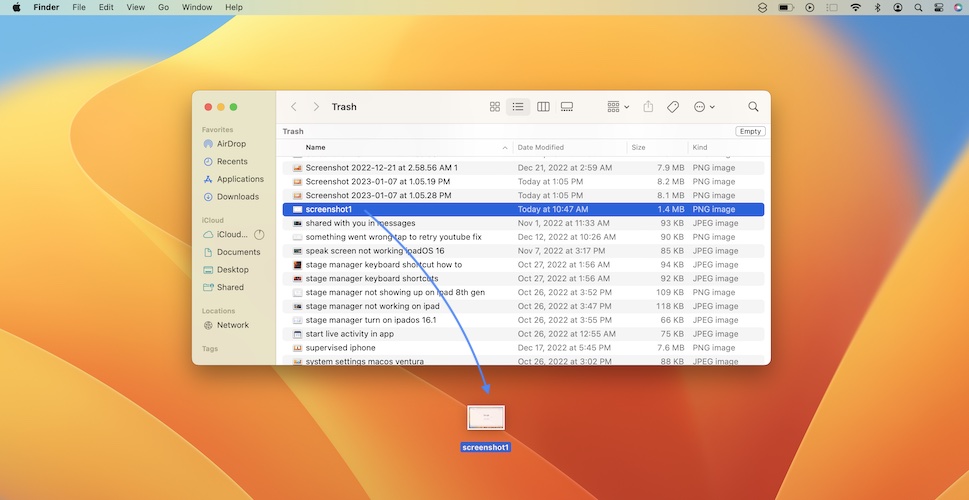Go back in Finder window
This screenshot has width=969, height=500.
(x=294, y=107)
